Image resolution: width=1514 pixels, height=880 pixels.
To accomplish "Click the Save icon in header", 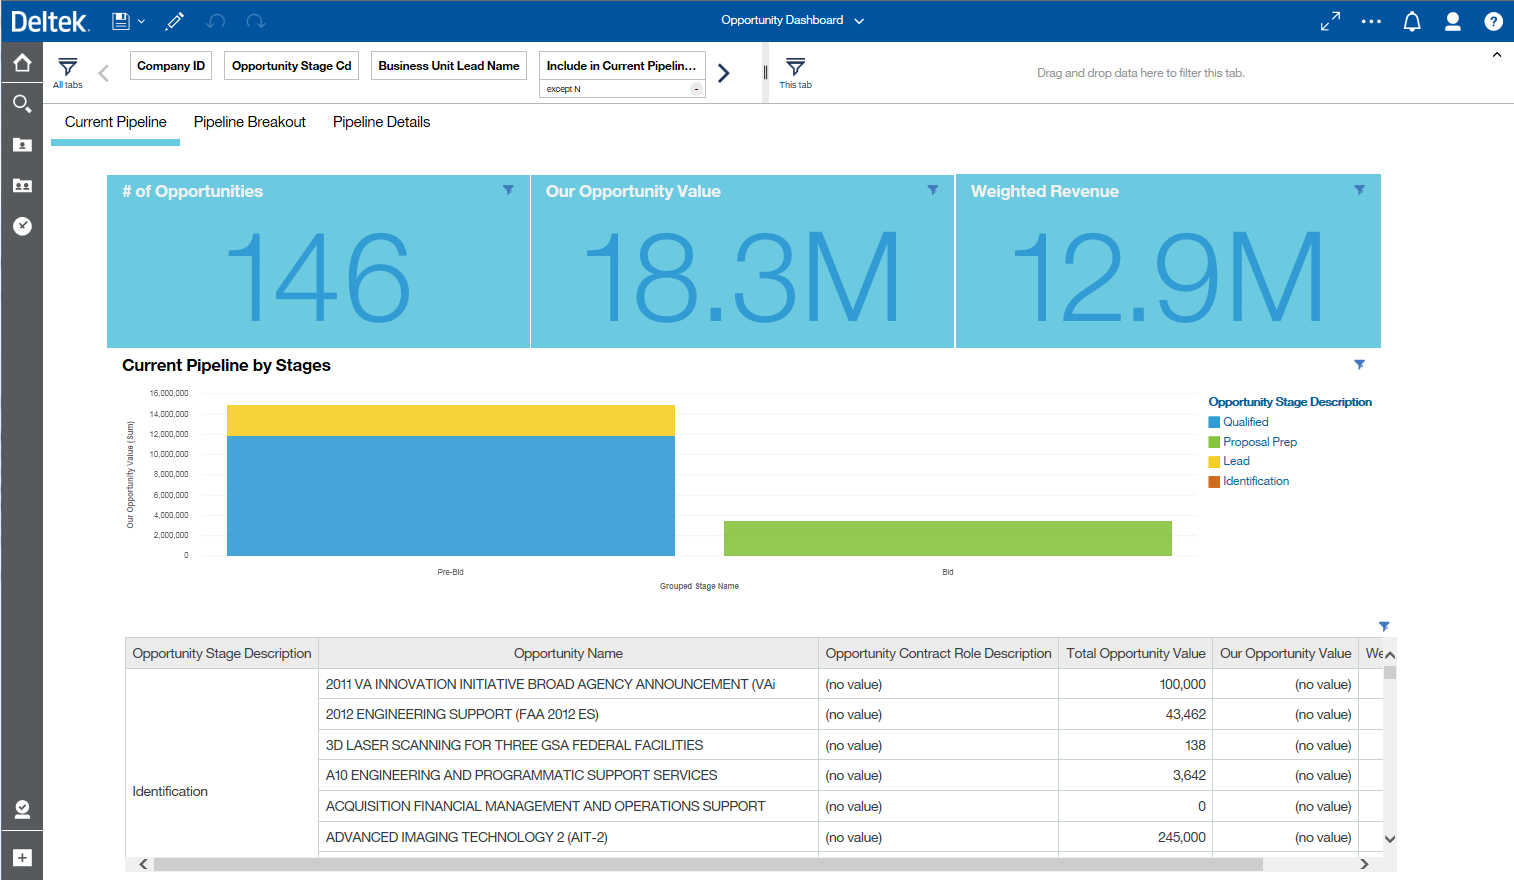I will click(120, 21).
